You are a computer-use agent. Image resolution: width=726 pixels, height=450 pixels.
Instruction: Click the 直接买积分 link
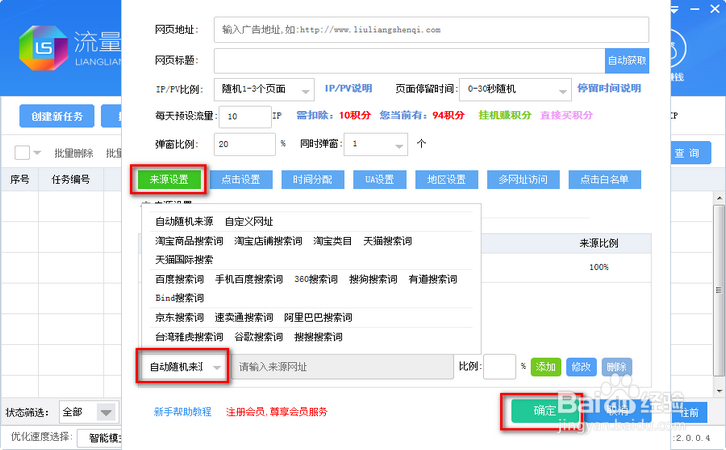tap(566, 115)
